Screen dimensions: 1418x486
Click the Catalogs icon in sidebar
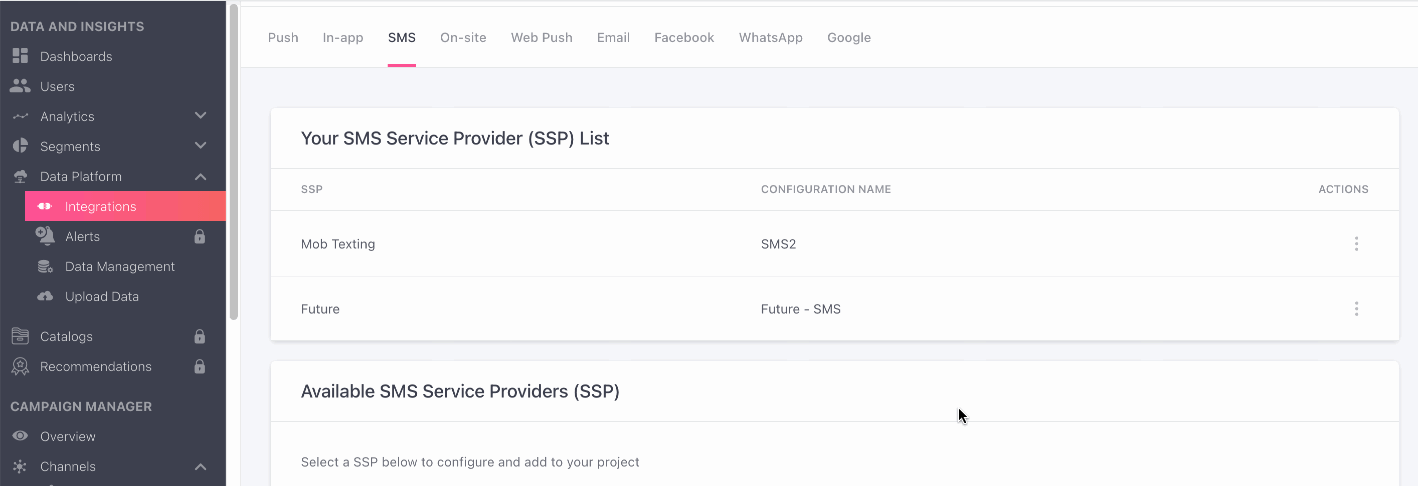pyautogui.click(x=20, y=337)
